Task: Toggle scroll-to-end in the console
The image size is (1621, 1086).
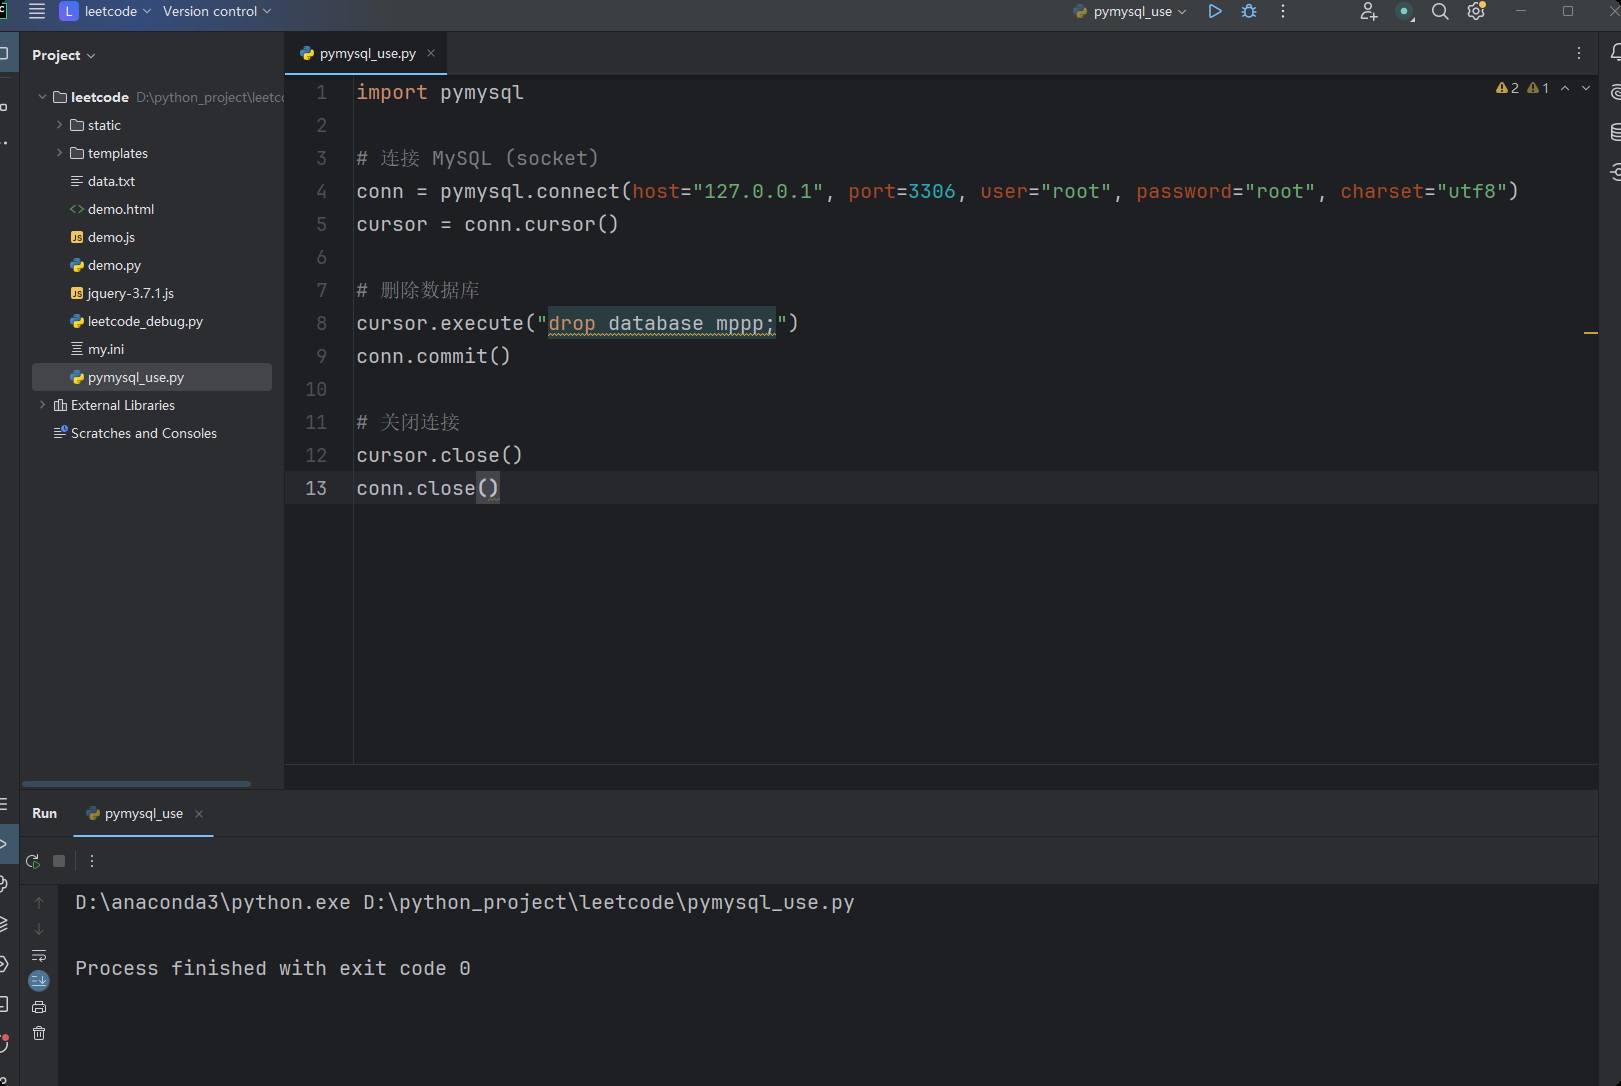Action: [x=39, y=981]
